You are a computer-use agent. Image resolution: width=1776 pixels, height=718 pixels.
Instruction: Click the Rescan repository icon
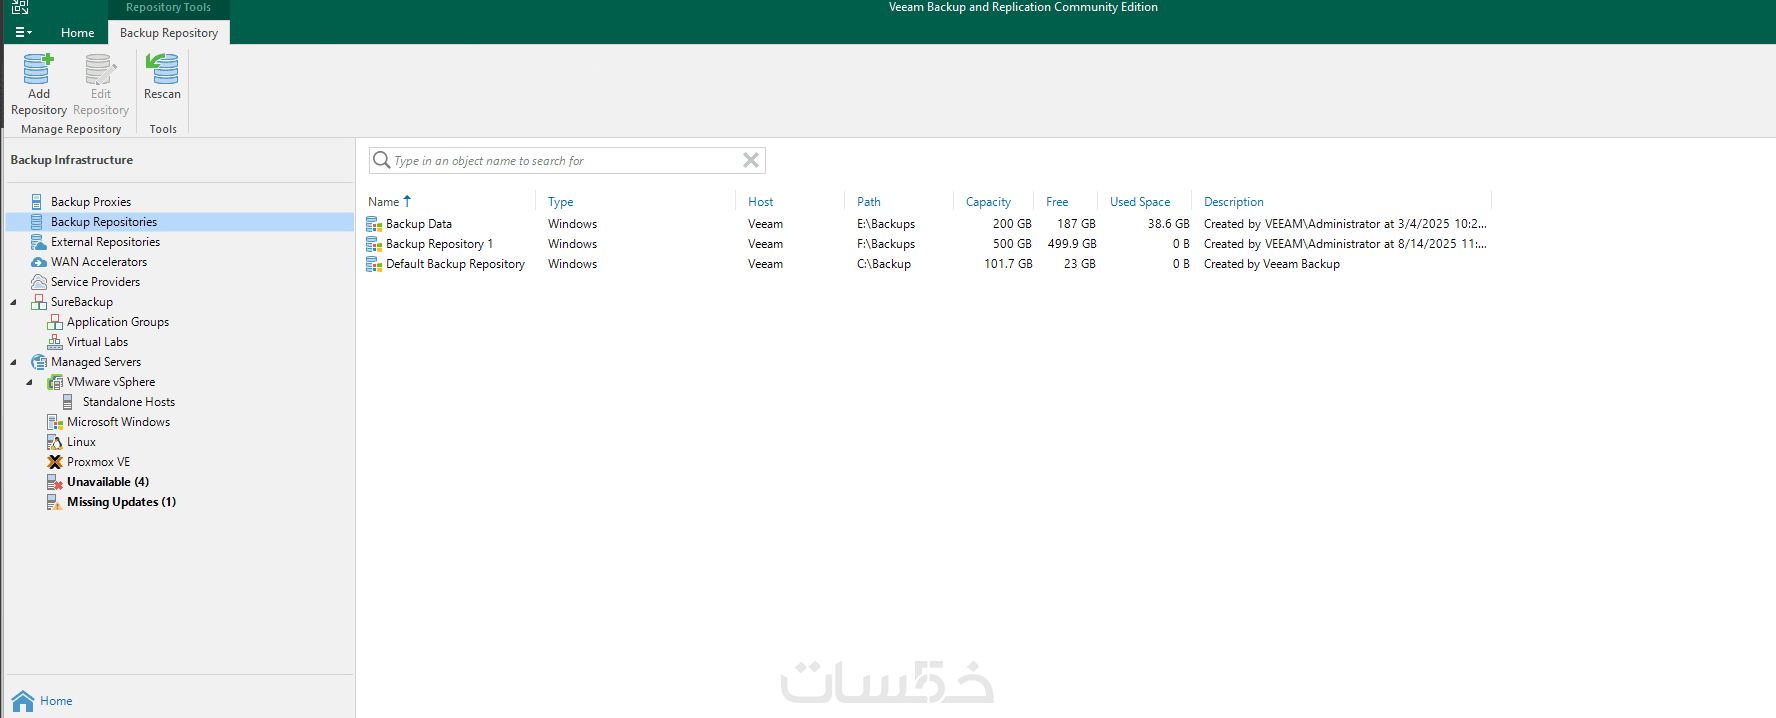(x=162, y=69)
